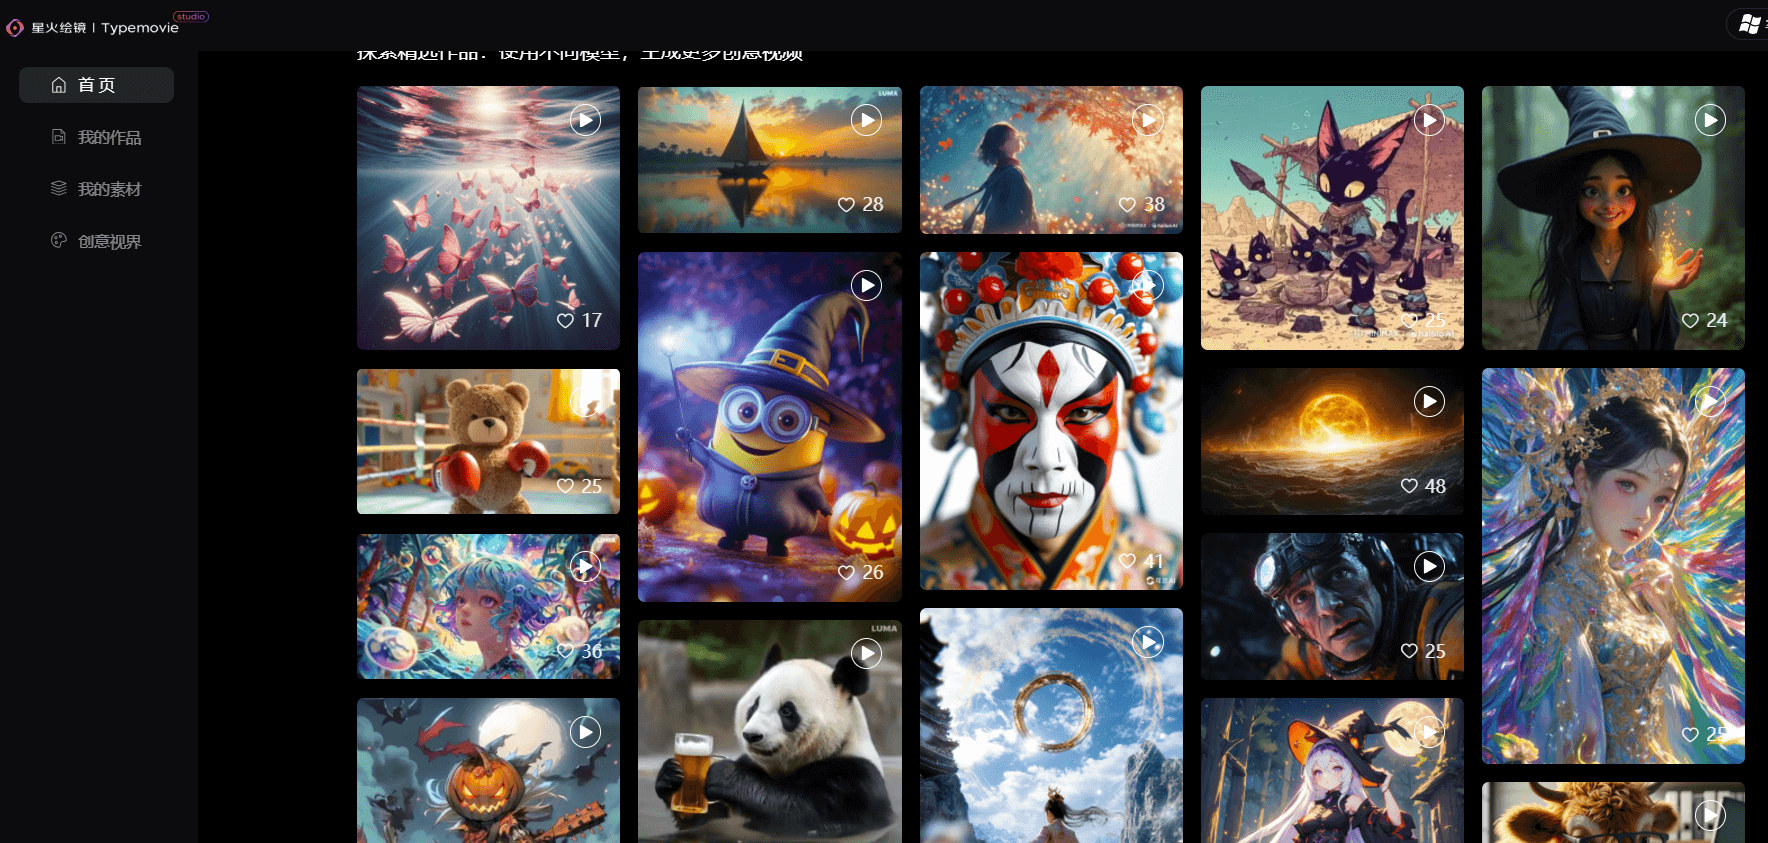Like the astronaut pilot video with 25 likes
This screenshot has width=1768, height=843.
(x=1409, y=651)
